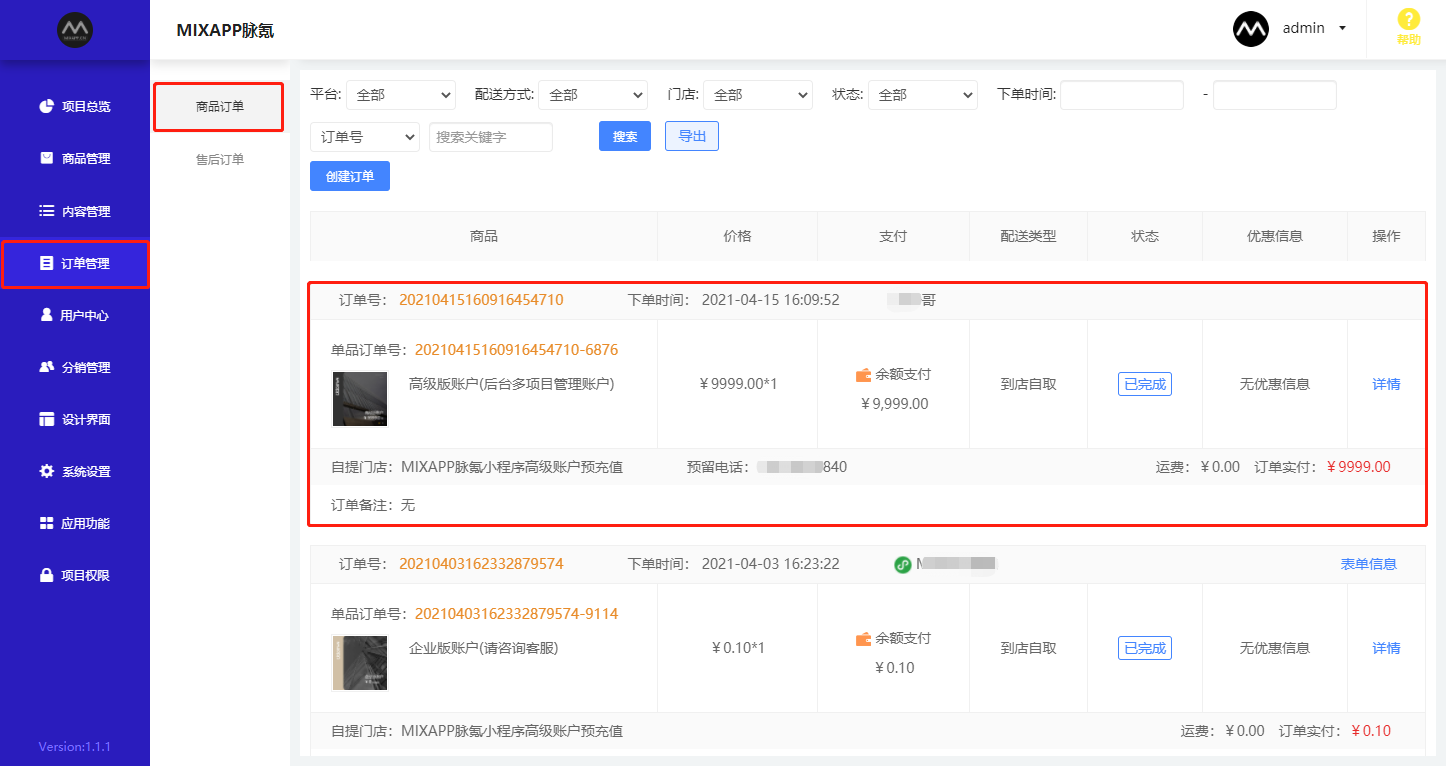The height and width of the screenshot is (766, 1446).
Task: Click the pie chart icon beside 项目总览
Action: (x=46, y=106)
